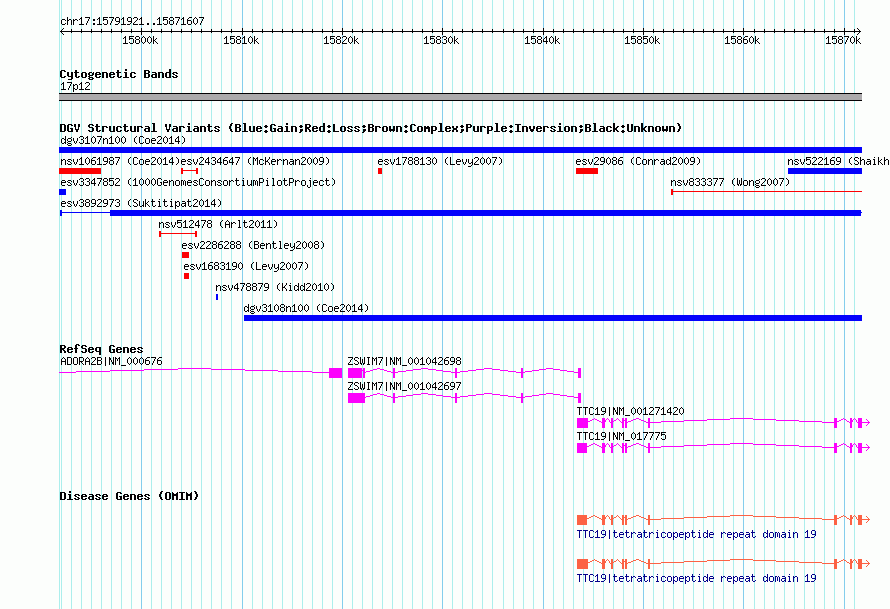
Task: Select the ZSWIM7 NM_001042697 gene model
Action: [x=464, y=398]
